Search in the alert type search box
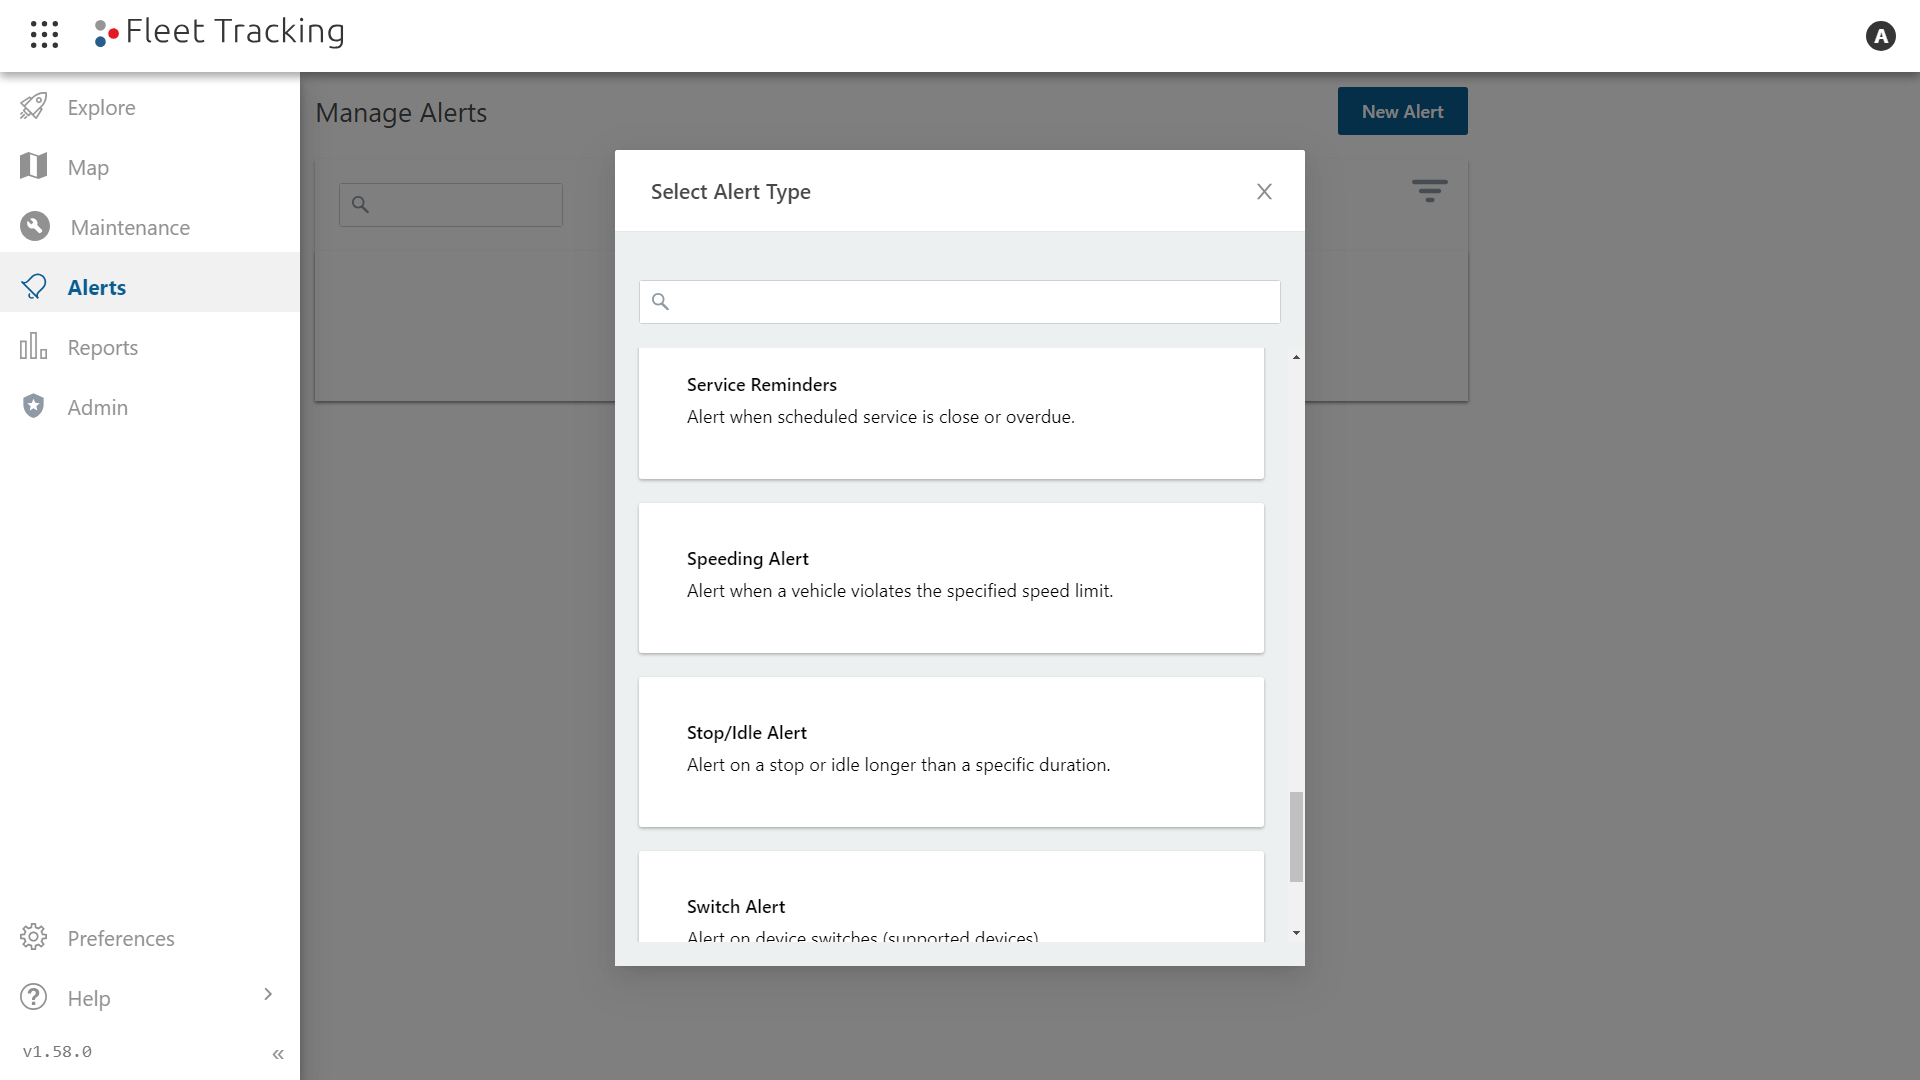The image size is (1920, 1080). pos(960,302)
